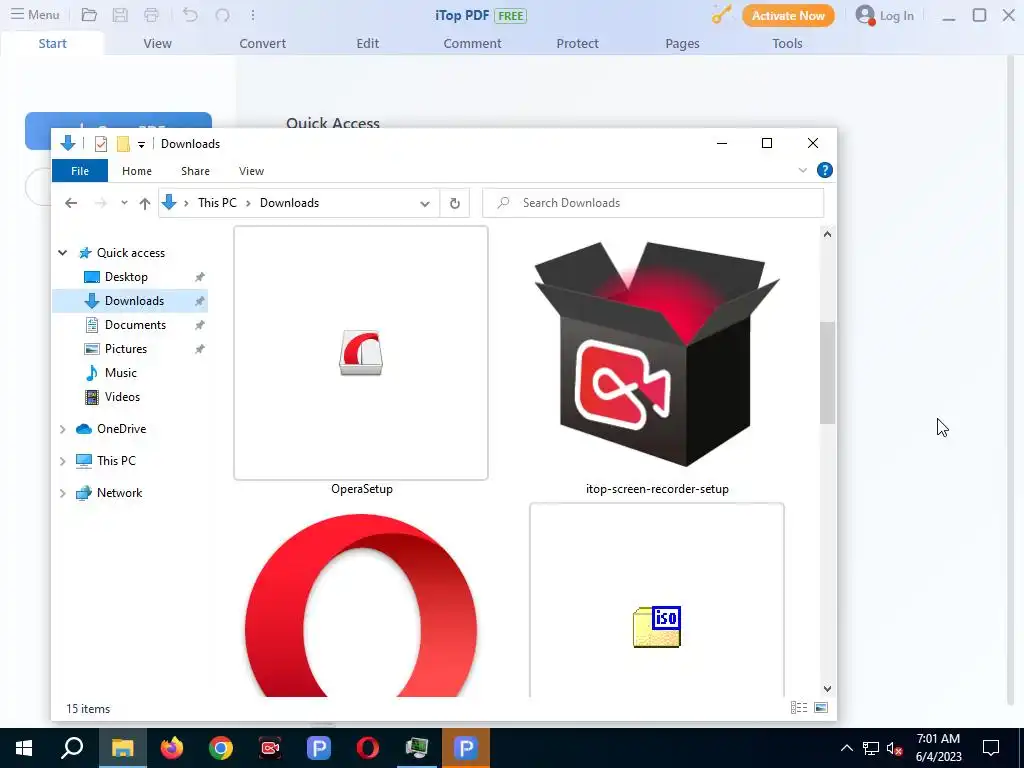
Task: Open Firefox from the taskbar
Action: click(172, 748)
